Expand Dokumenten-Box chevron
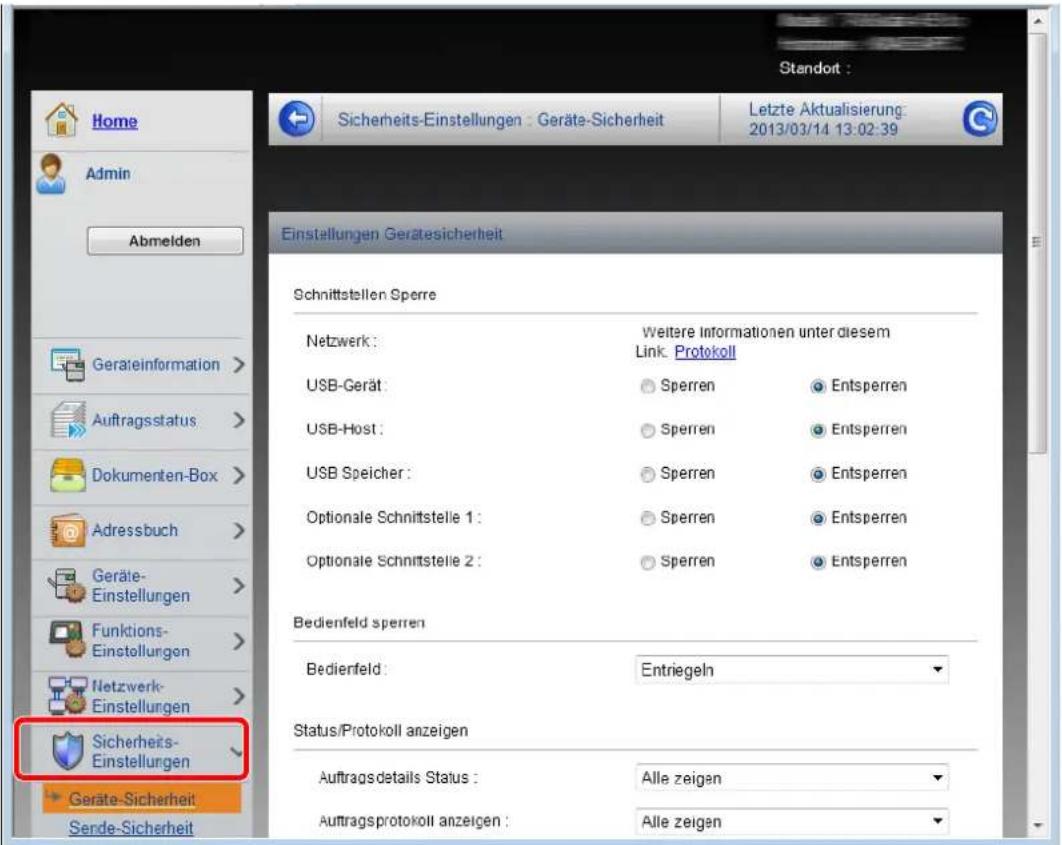Viewport: 1062px width, 845px height. click(x=238, y=475)
